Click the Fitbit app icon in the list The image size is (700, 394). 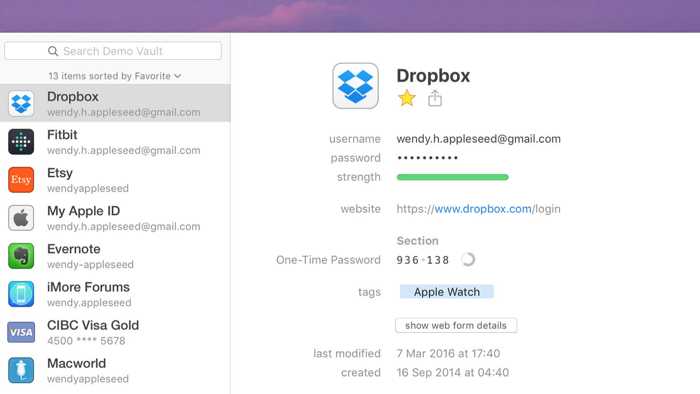pyautogui.click(x=21, y=141)
